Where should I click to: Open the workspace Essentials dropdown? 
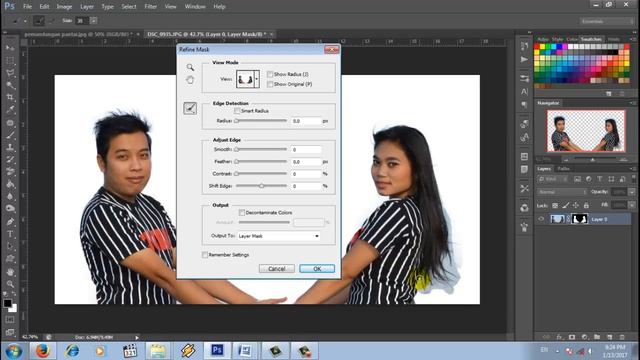point(606,21)
